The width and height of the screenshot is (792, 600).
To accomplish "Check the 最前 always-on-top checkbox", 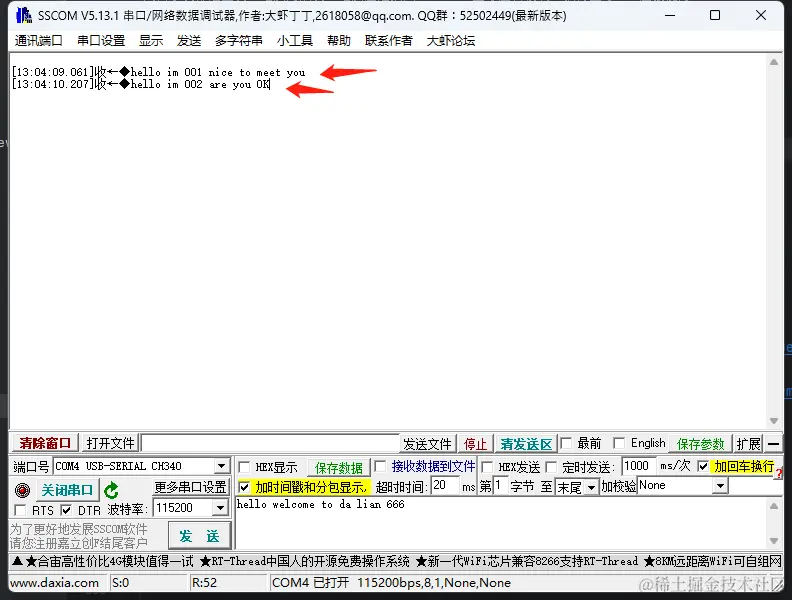I will click(566, 443).
